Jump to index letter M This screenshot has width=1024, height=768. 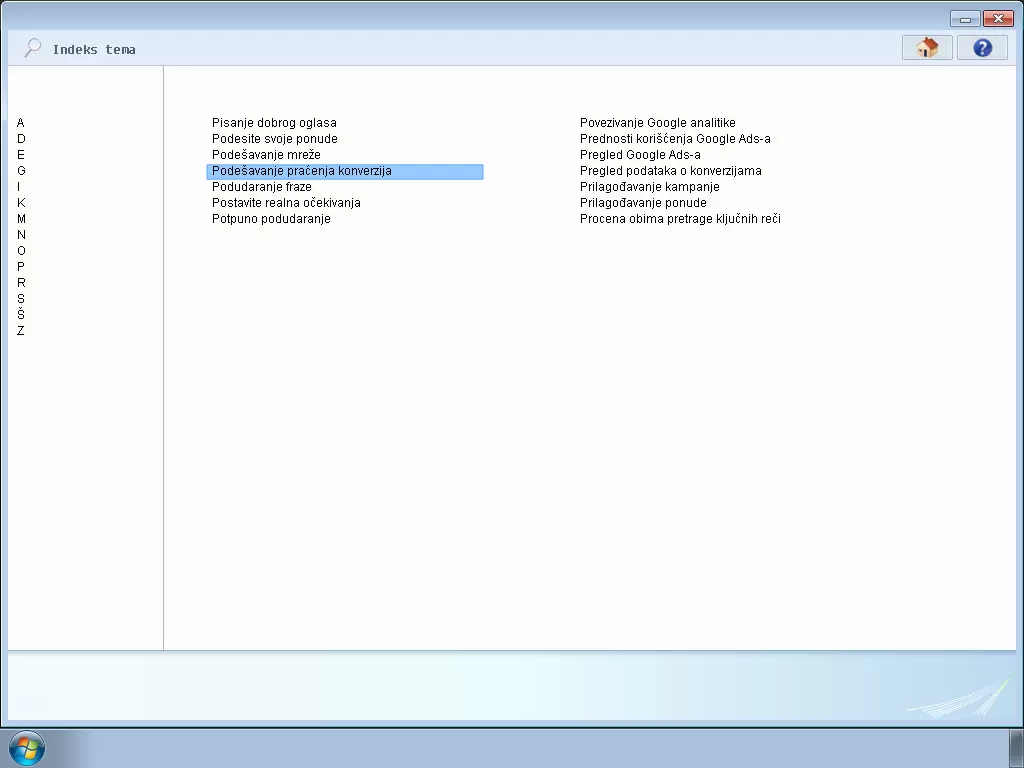22,219
